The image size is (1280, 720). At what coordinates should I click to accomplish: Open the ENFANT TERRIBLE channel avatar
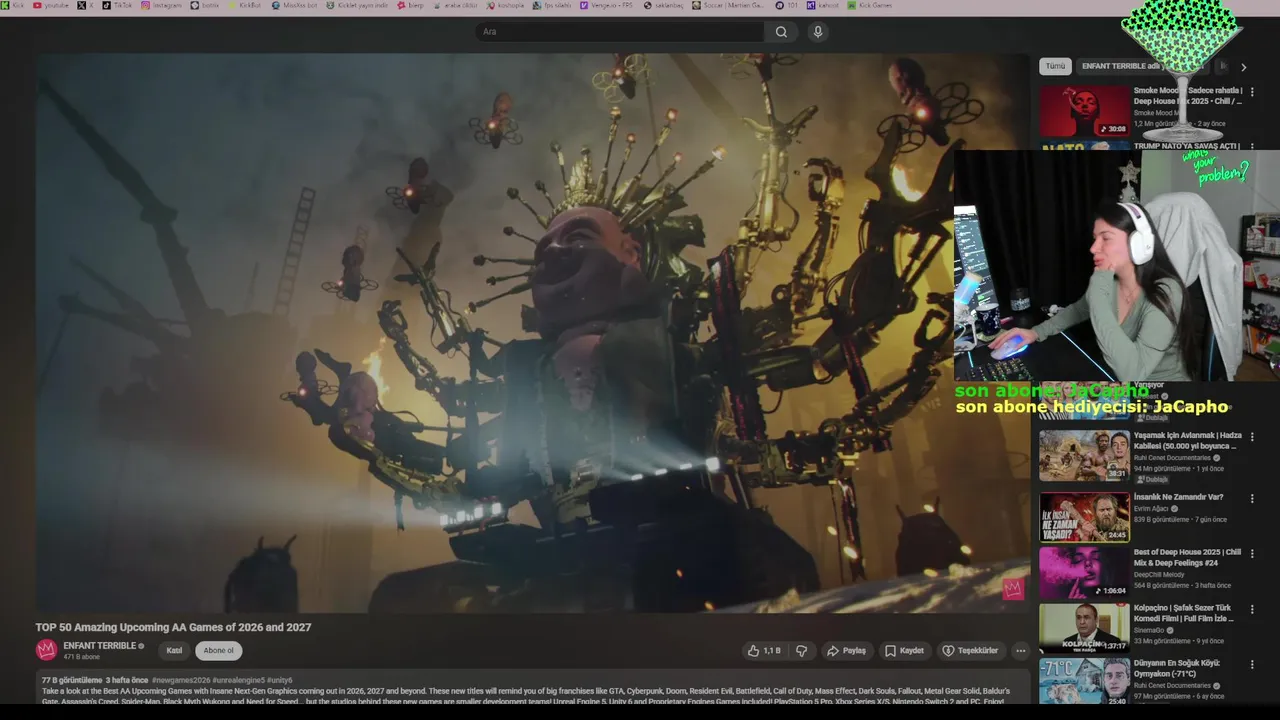46,650
